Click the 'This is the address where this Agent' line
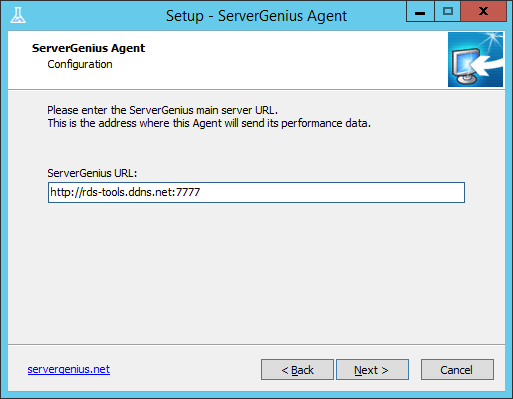Image resolution: width=513 pixels, height=399 pixels. pos(209,123)
